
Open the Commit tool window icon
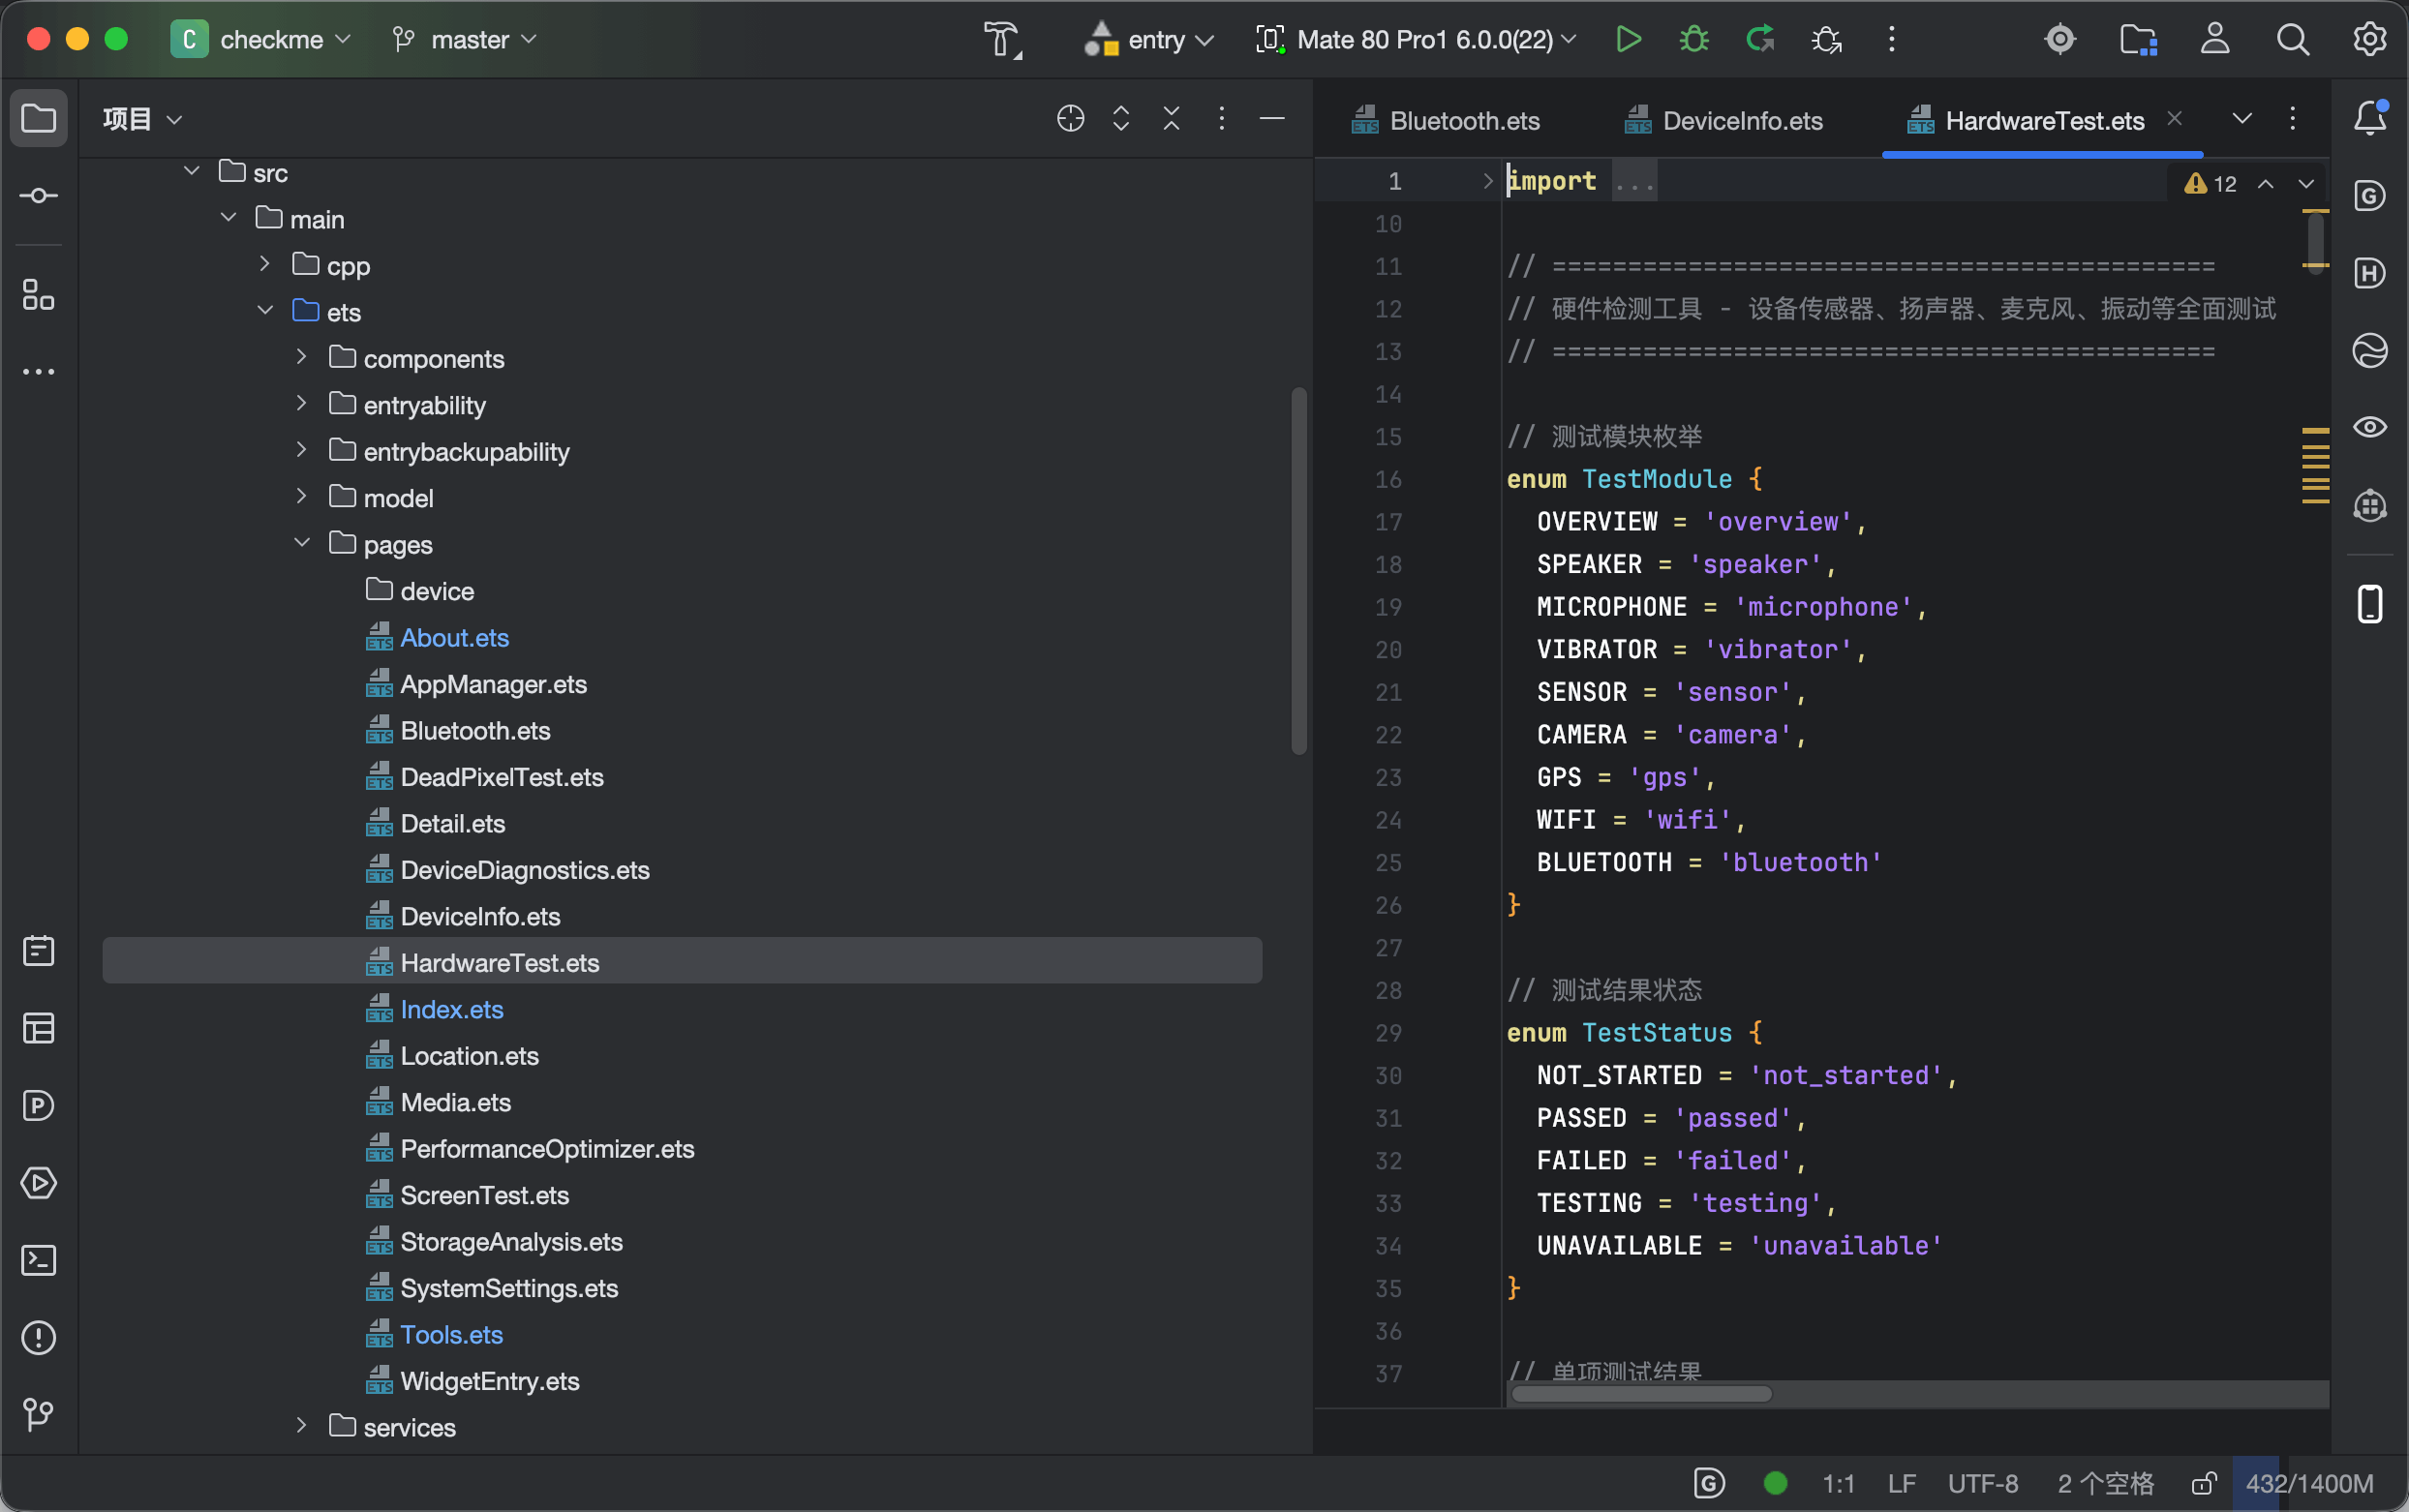(39, 196)
